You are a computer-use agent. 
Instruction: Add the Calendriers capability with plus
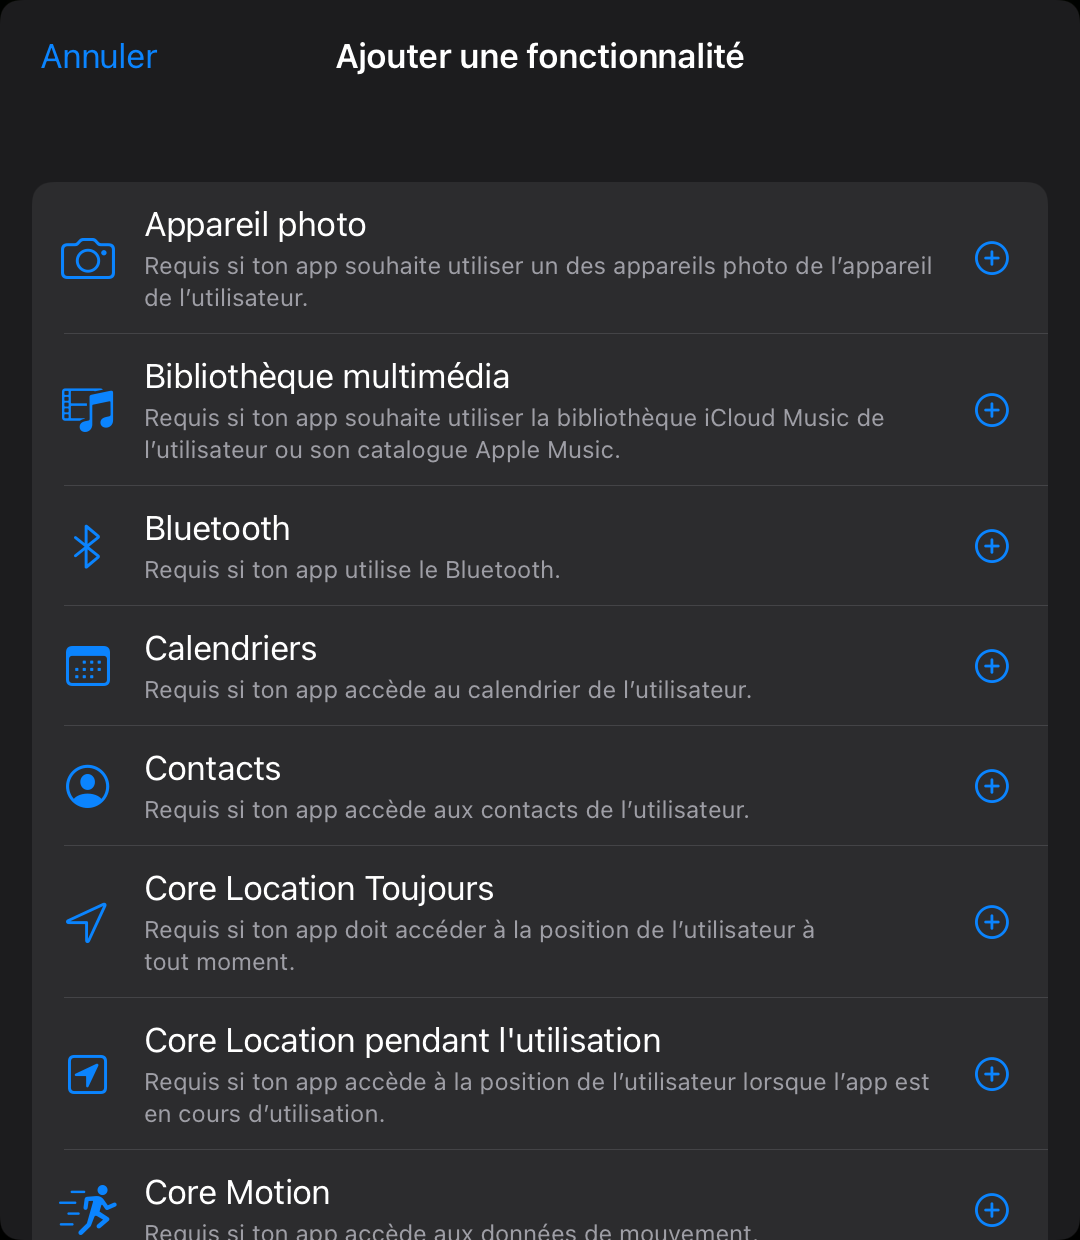(x=991, y=666)
